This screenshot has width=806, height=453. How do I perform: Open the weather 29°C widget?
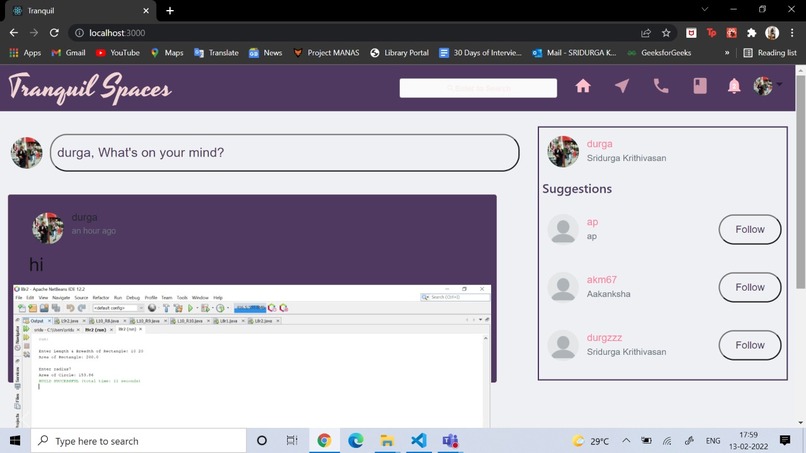click(x=591, y=441)
